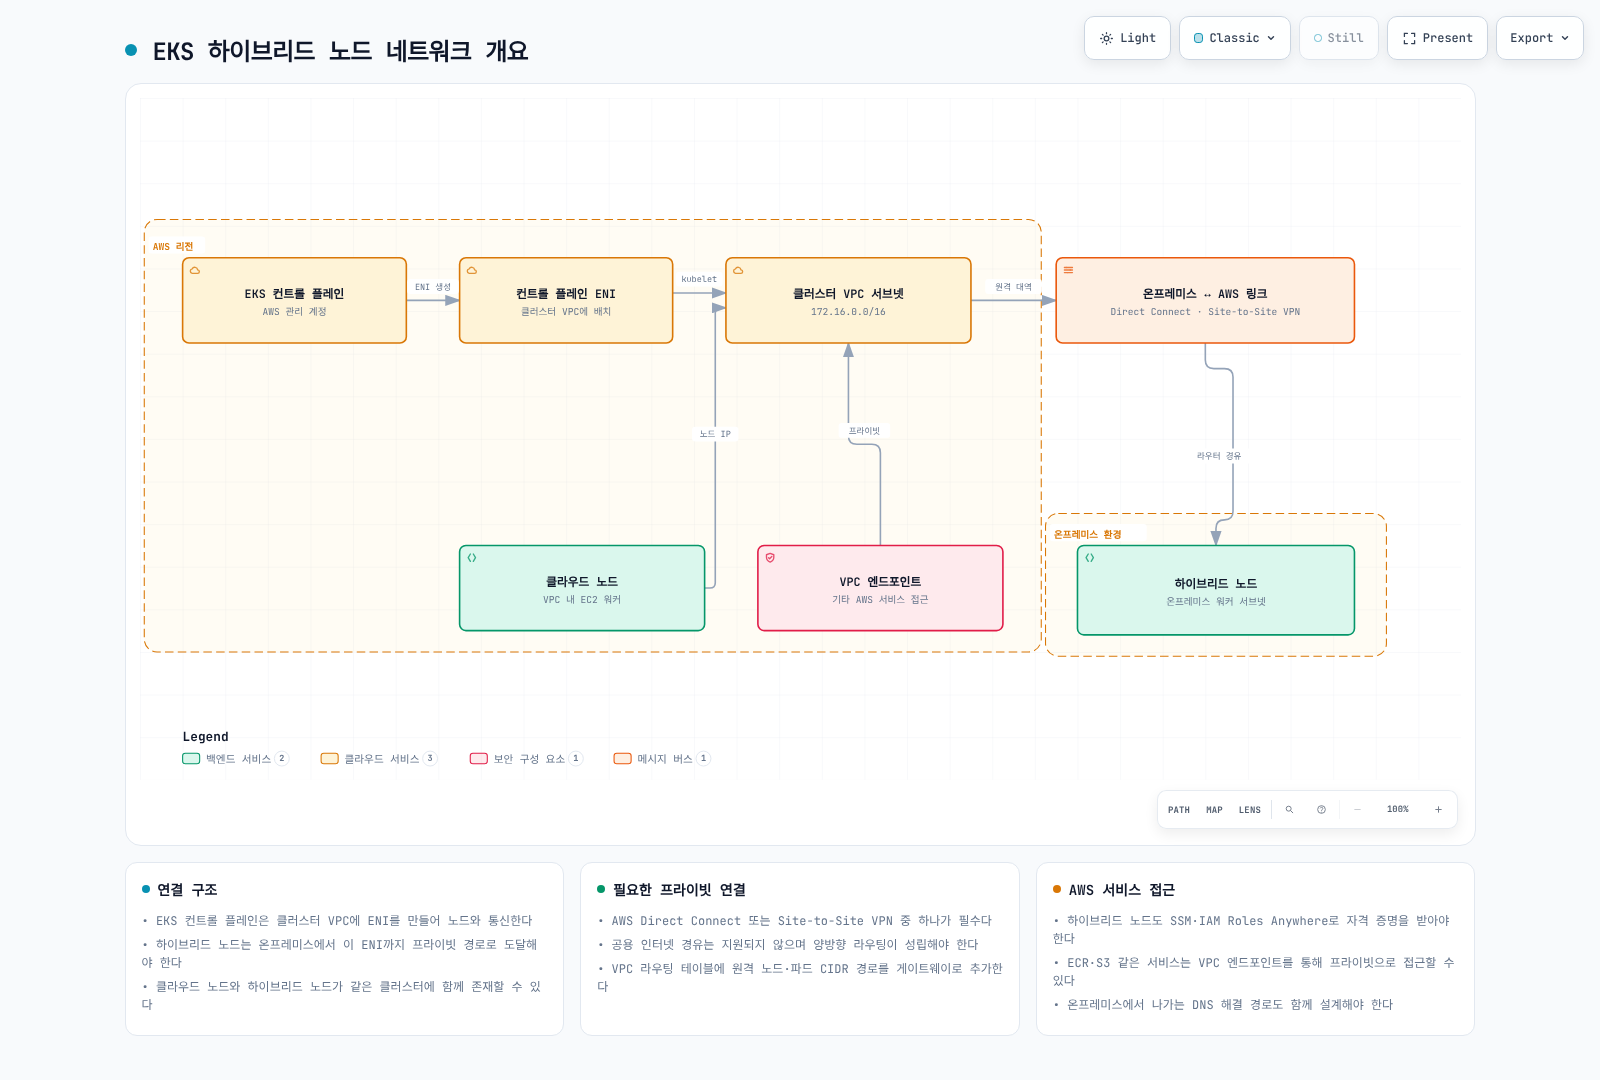
Task: Click the 원격 대역 edge label
Action: point(1013,287)
